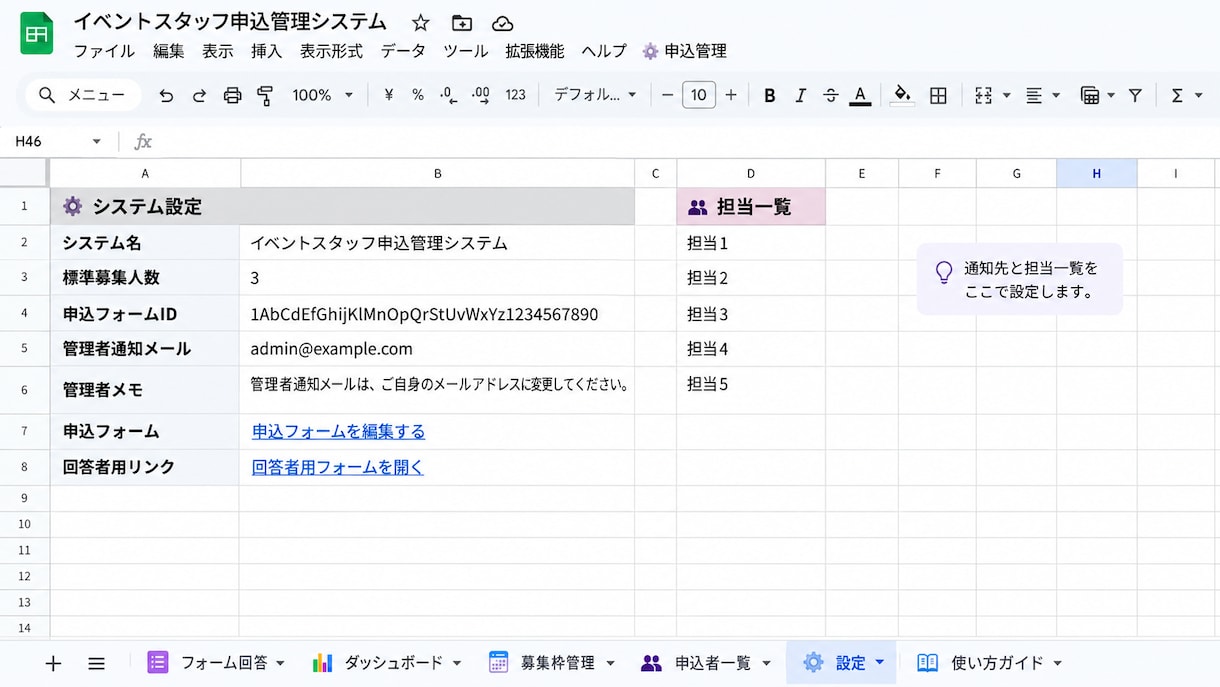Toggle bold formatting
Screen dimensions: 1220x687
[x=770, y=95]
